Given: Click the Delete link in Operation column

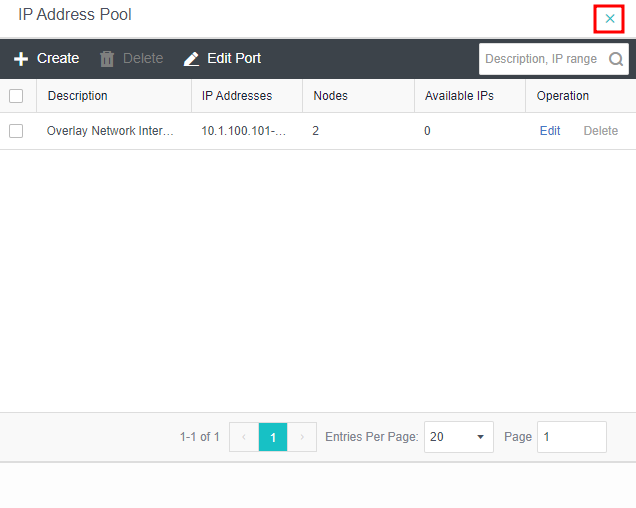Looking at the screenshot, I should coord(601,131).
